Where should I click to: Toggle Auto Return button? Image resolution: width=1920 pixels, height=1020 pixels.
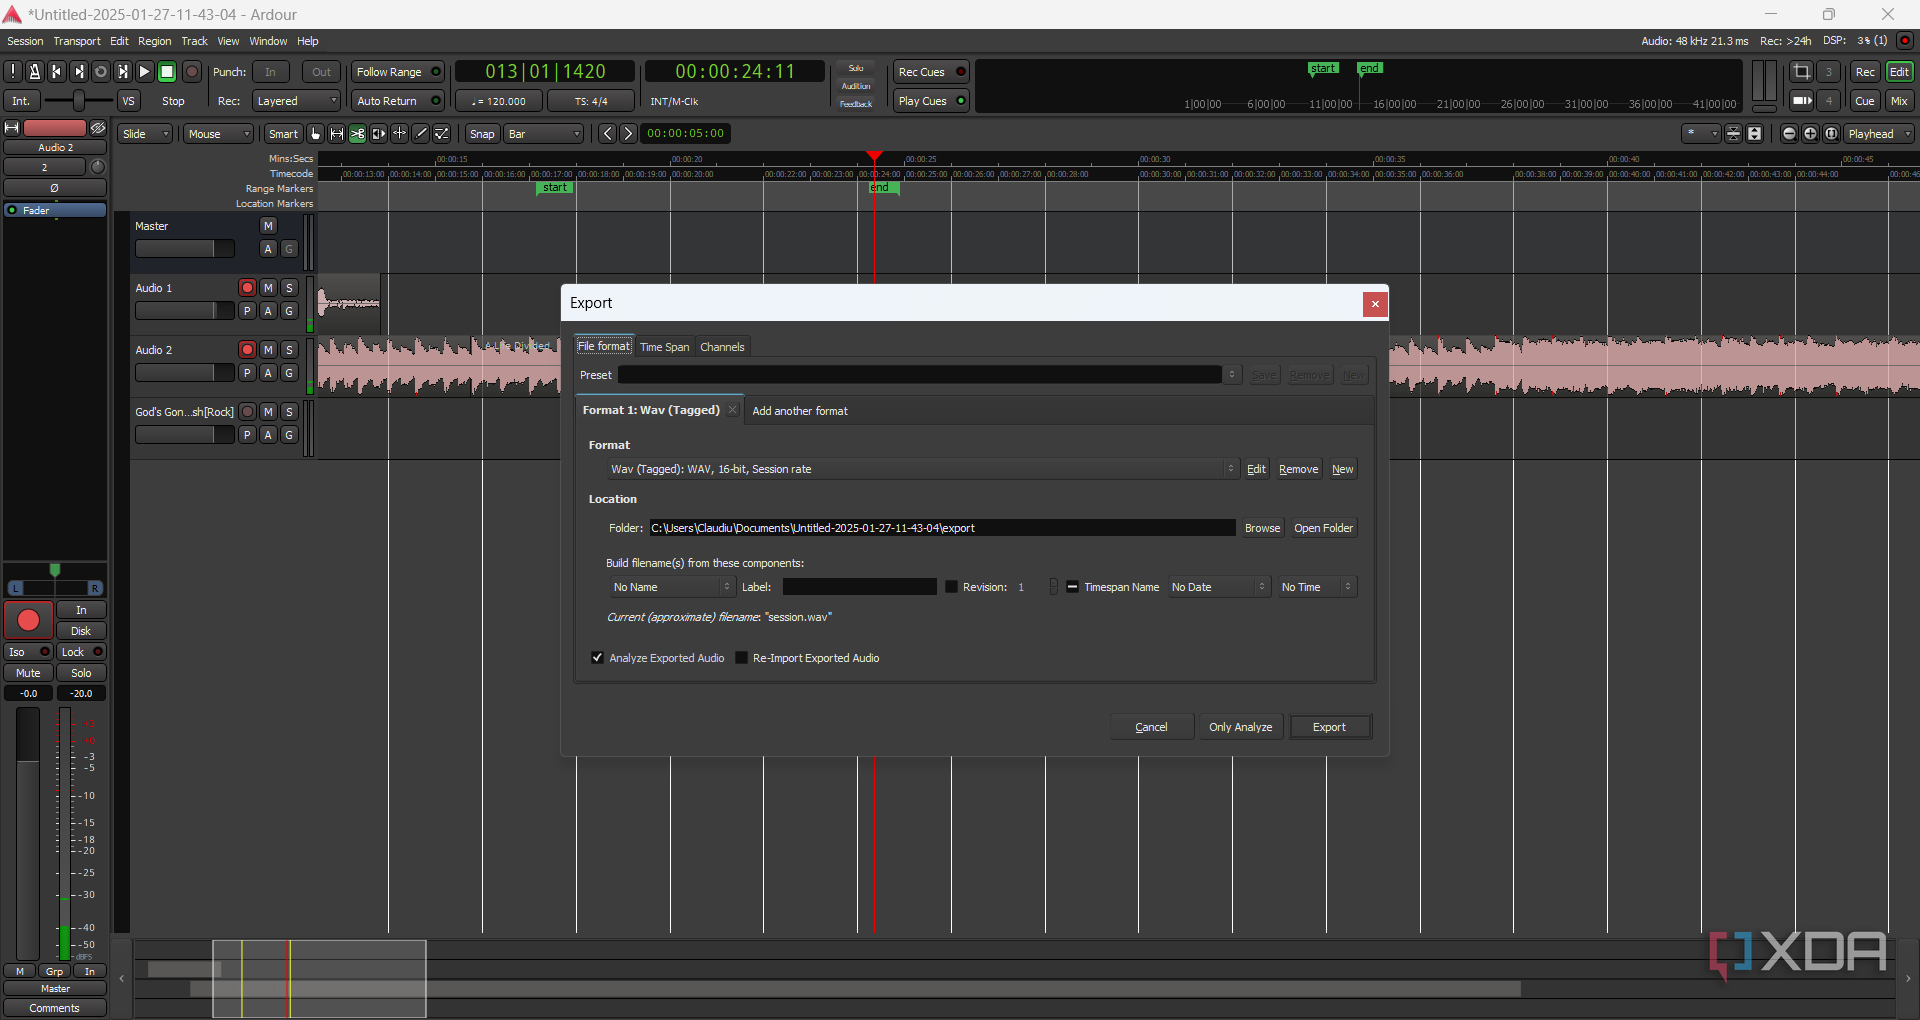(x=398, y=101)
